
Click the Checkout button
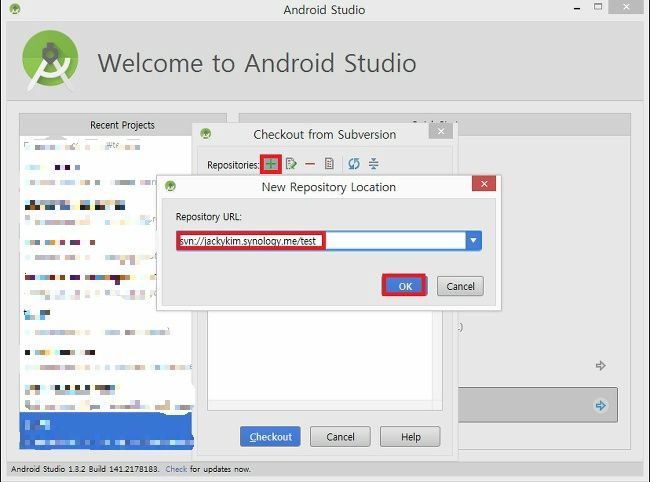tap(270, 436)
